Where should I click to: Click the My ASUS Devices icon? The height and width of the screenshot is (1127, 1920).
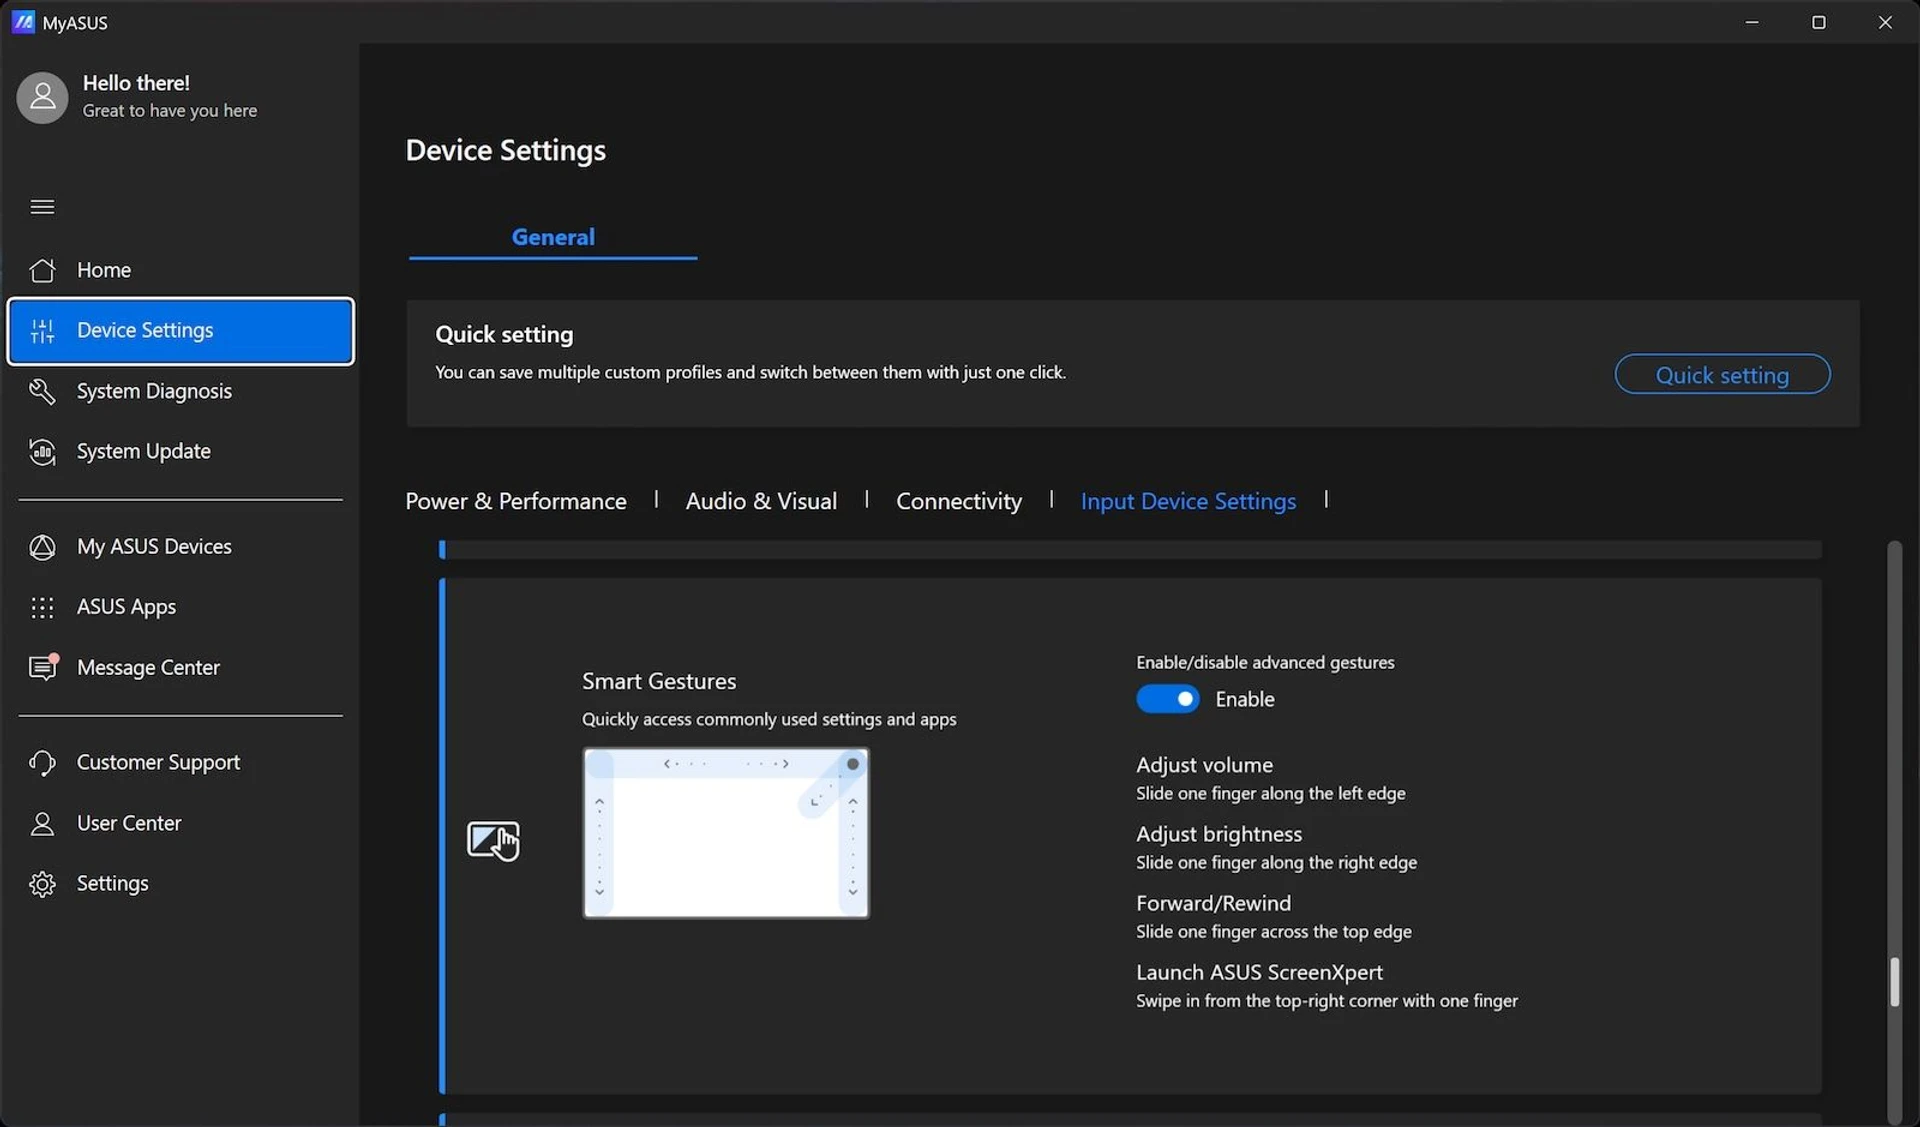coord(42,547)
